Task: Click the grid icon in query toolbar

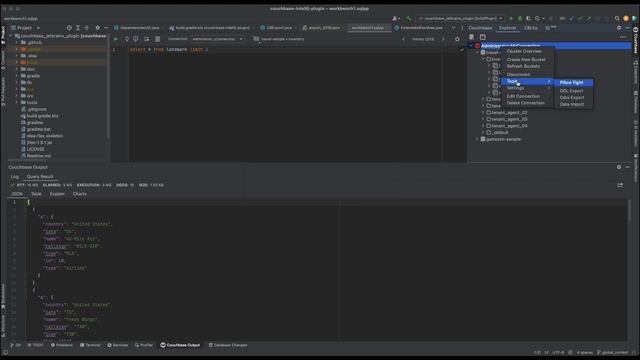Action: [158, 39]
